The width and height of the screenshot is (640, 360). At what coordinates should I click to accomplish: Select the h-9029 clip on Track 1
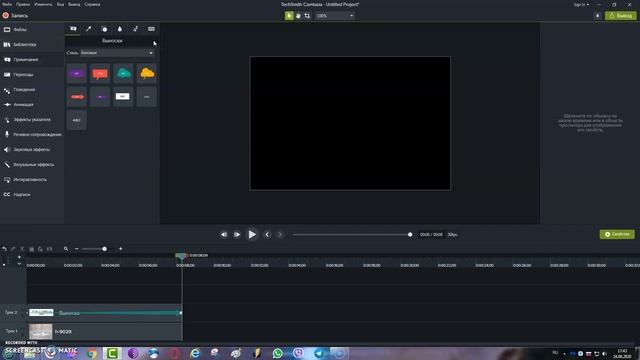[x=104, y=332]
